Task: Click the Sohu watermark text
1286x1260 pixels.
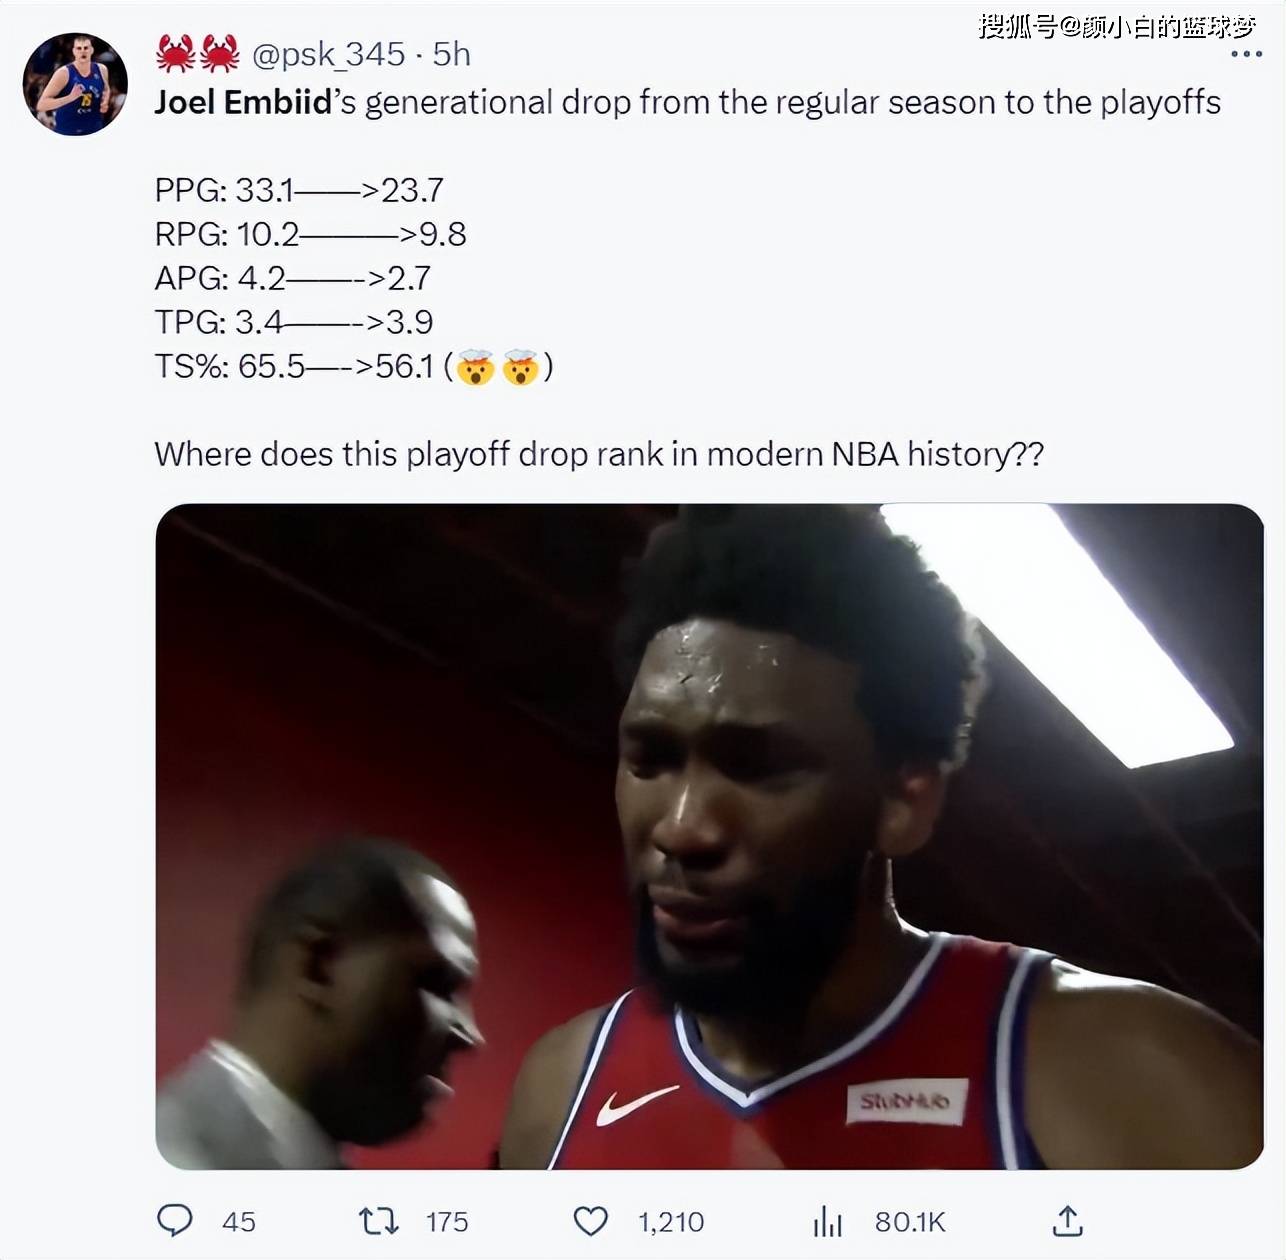Action: (1117, 25)
